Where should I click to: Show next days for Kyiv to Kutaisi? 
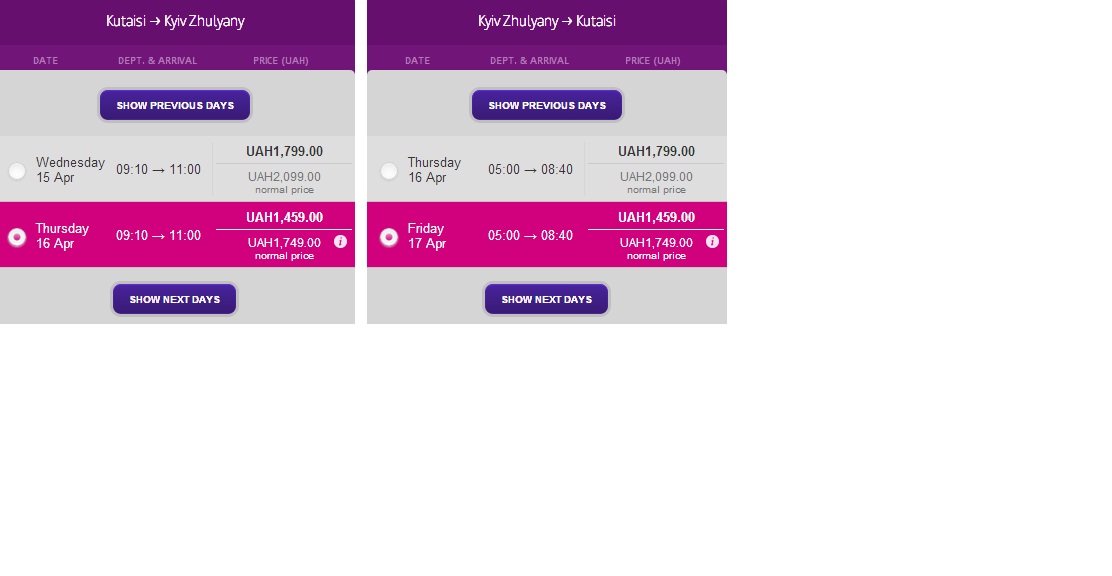pos(547,299)
